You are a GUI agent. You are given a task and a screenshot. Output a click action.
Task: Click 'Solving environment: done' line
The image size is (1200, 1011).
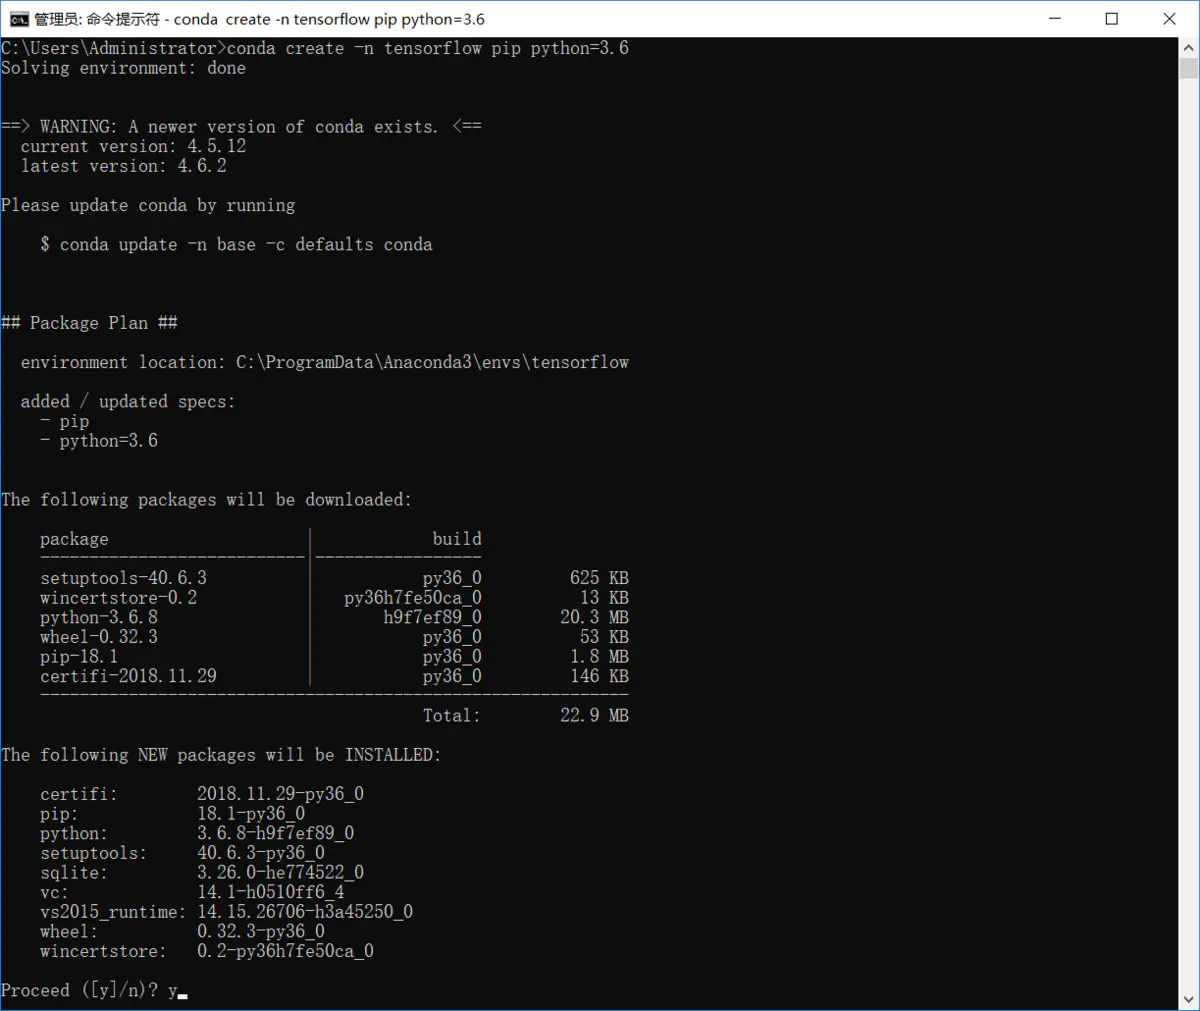point(123,68)
